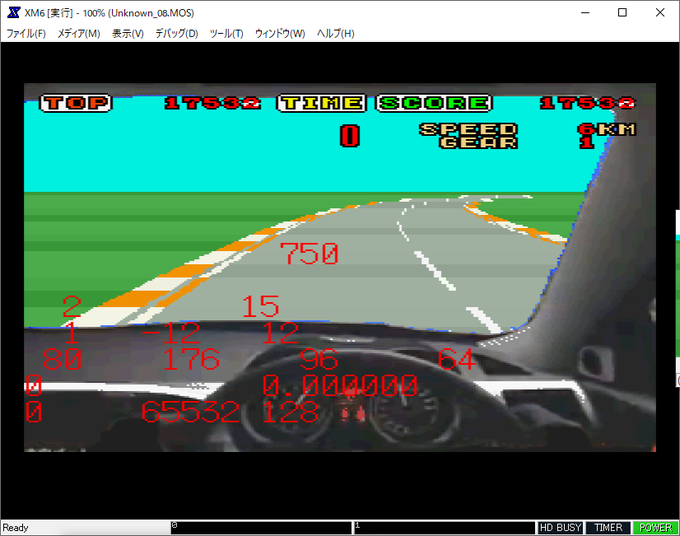
Task: Click the Ready status bar text
Action: pyautogui.click(x=16, y=528)
